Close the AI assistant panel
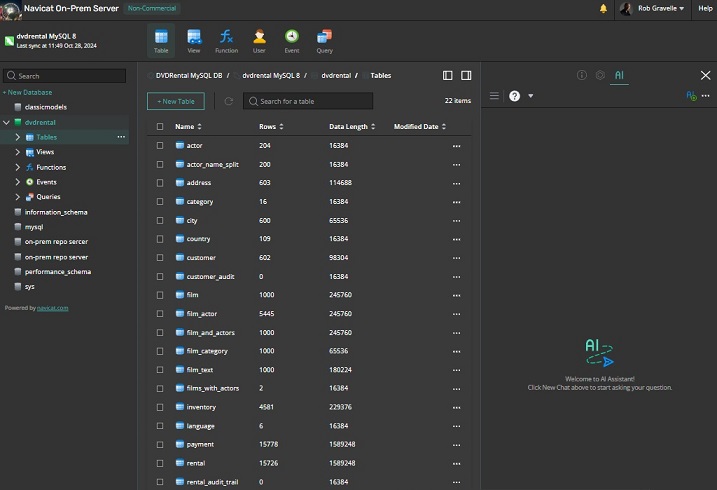The height and width of the screenshot is (490, 717). tap(706, 75)
